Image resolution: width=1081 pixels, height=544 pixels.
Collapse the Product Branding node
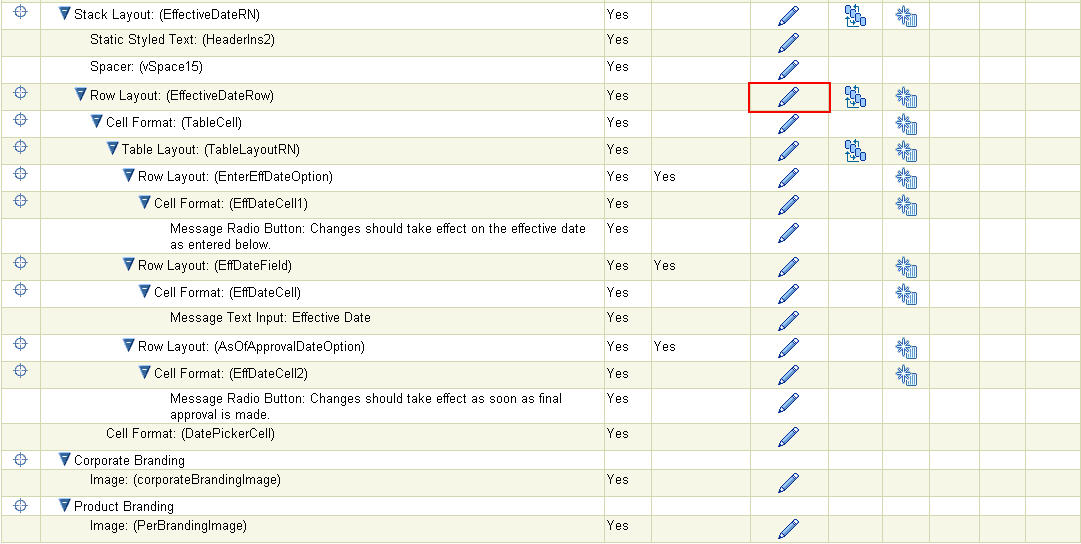pyautogui.click(x=65, y=506)
